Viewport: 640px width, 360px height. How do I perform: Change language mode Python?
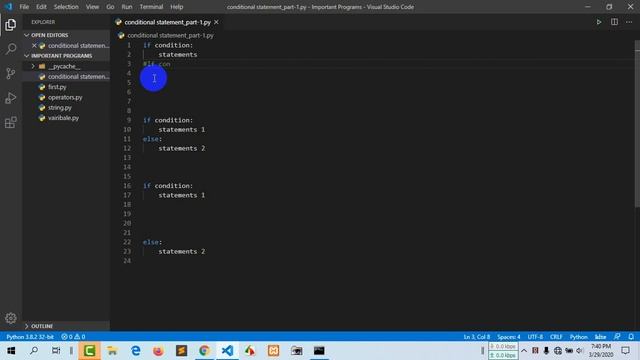tap(578, 337)
